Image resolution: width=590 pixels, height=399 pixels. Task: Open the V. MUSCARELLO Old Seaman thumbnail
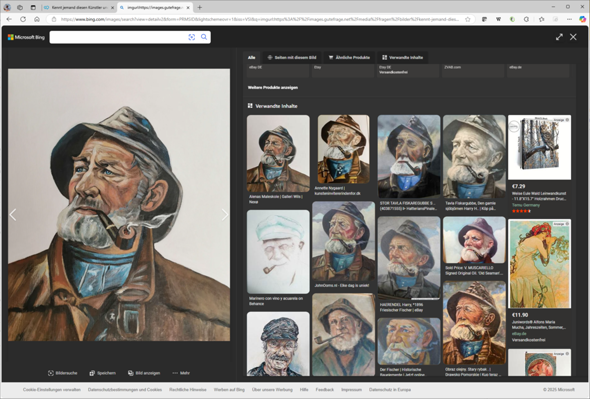474,240
